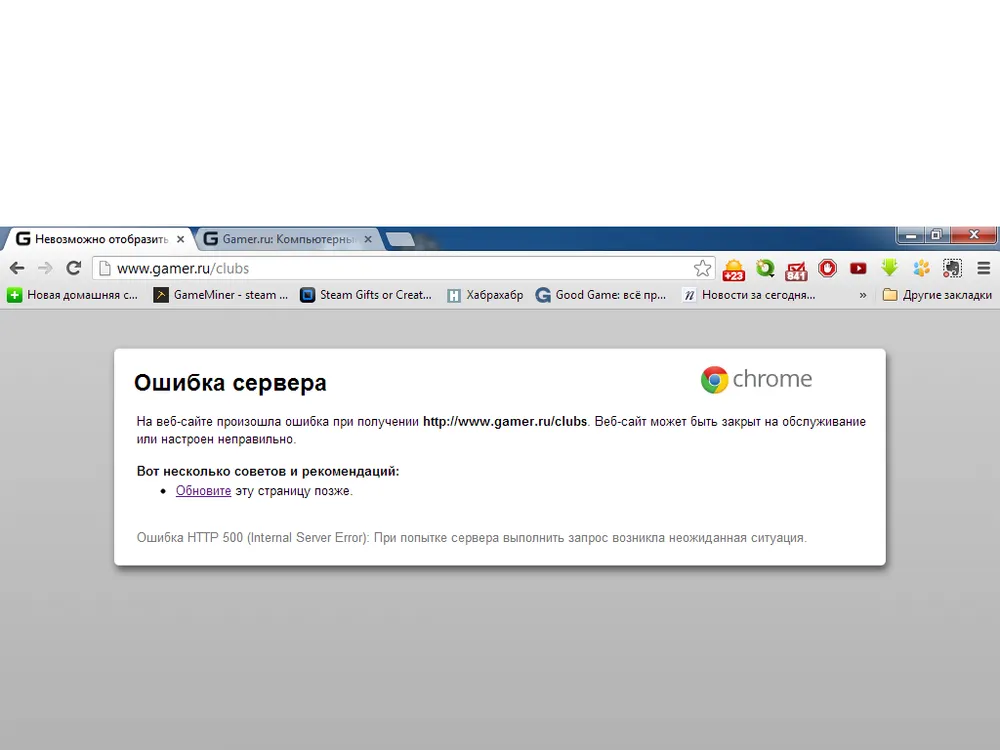Open the Chrome hamburger menu
This screenshot has width=1000, height=750.
983,268
